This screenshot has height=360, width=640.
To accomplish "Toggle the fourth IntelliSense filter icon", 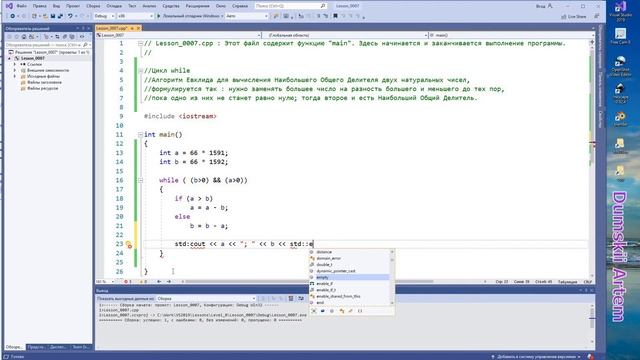I will [341, 311].
